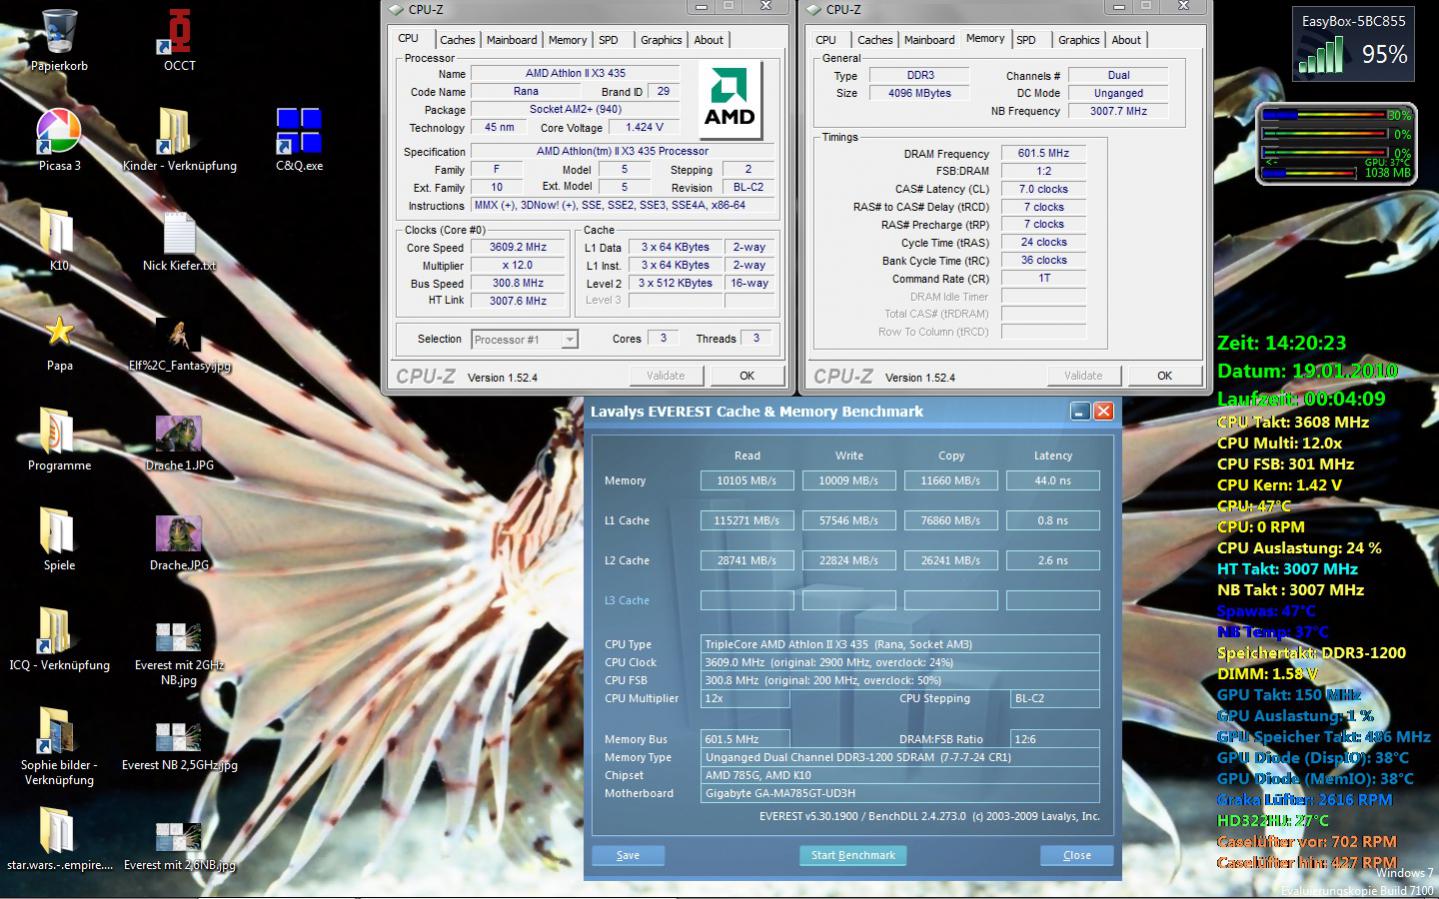The image size is (1439, 899).
Task: Click the AMD logo in CPU-Z
Action: pos(729,100)
